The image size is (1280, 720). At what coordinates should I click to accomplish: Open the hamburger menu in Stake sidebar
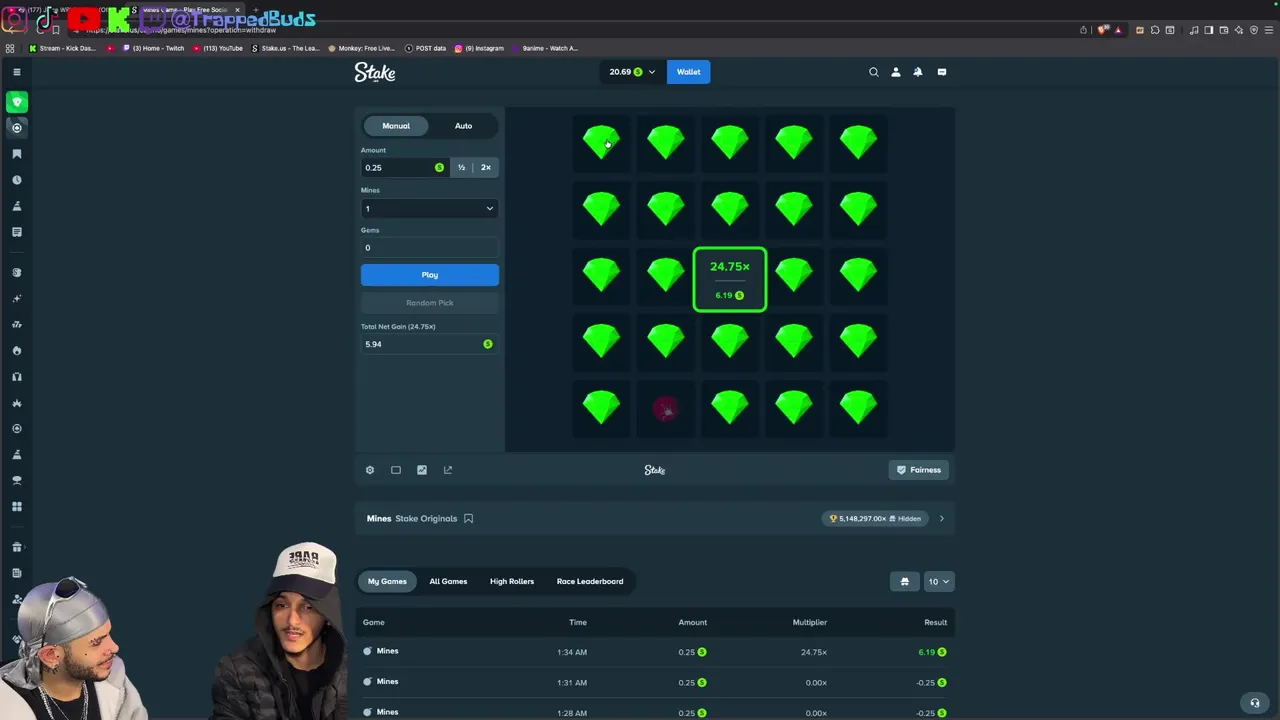(17, 72)
